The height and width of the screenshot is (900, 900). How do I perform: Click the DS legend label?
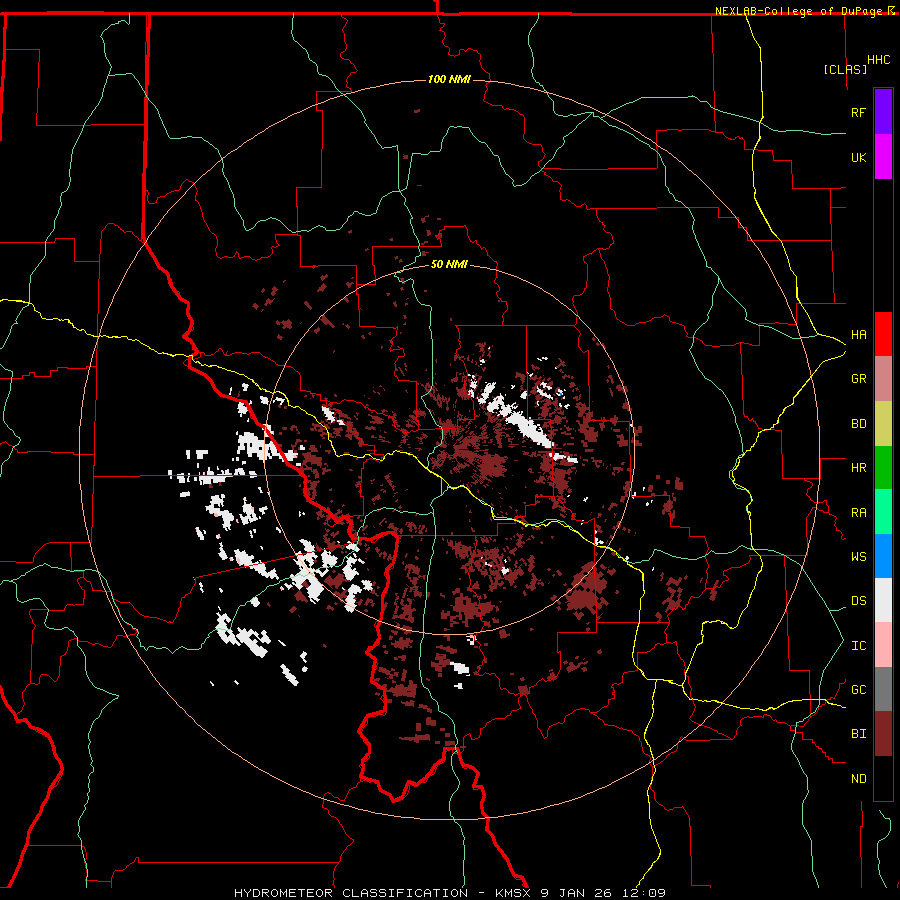coord(858,601)
